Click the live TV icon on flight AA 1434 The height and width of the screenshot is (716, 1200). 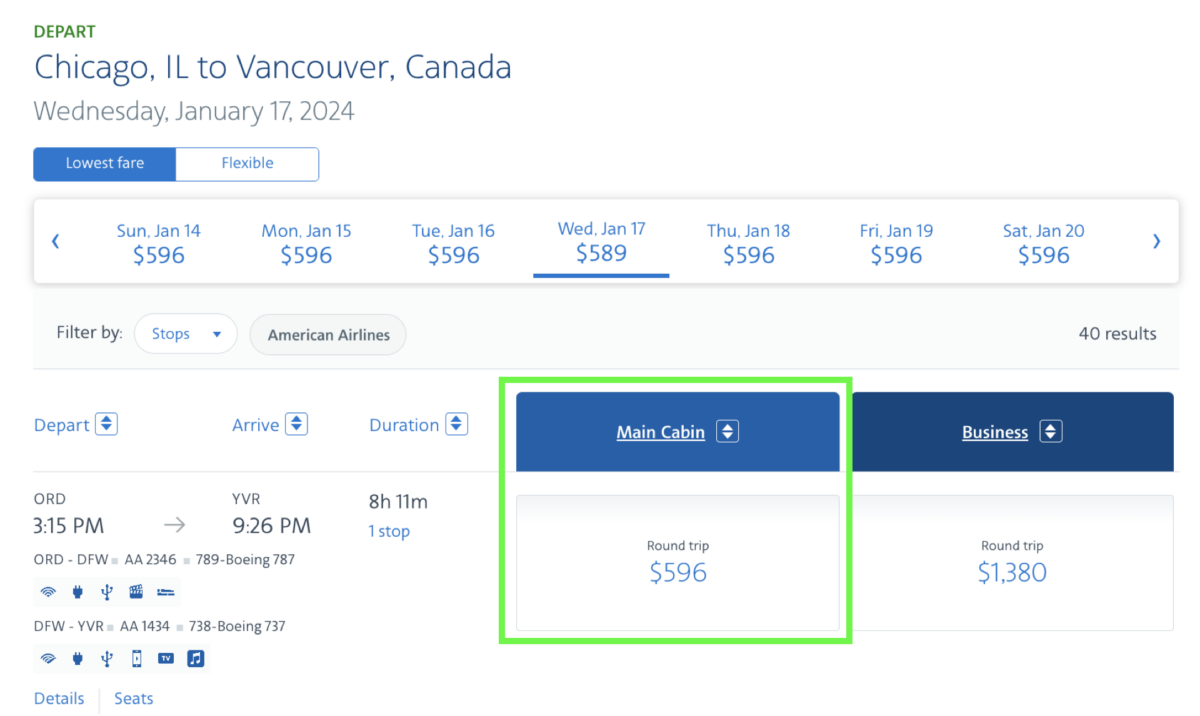pyautogui.click(x=165, y=658)
